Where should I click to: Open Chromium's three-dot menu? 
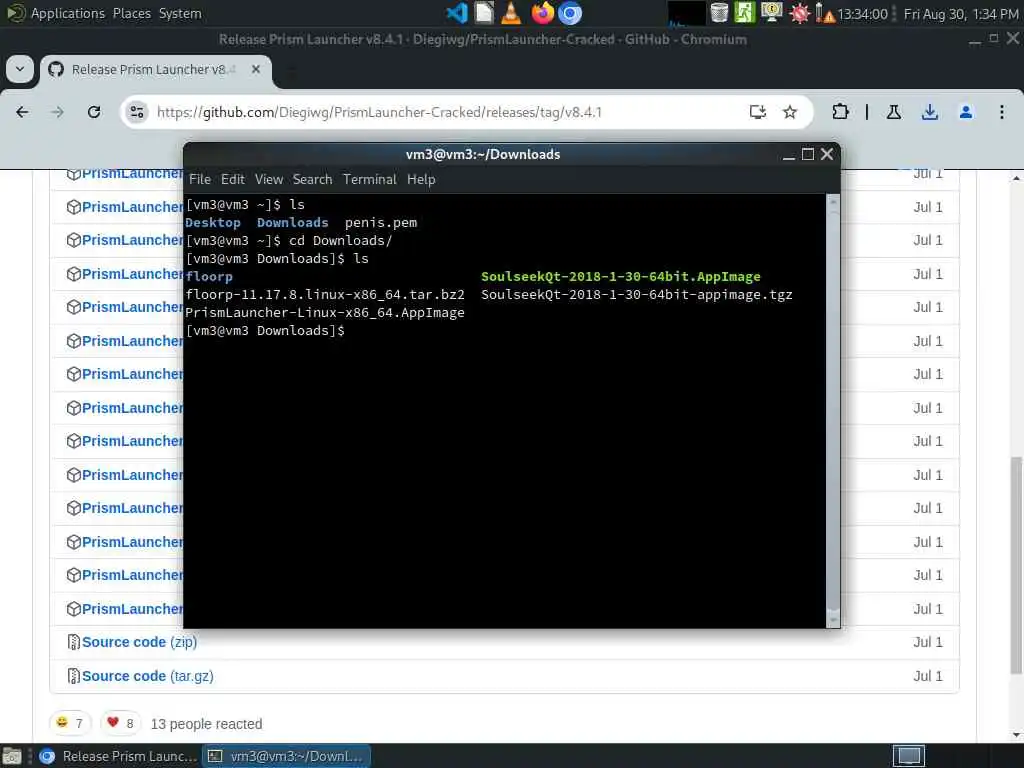(1001, 112)
